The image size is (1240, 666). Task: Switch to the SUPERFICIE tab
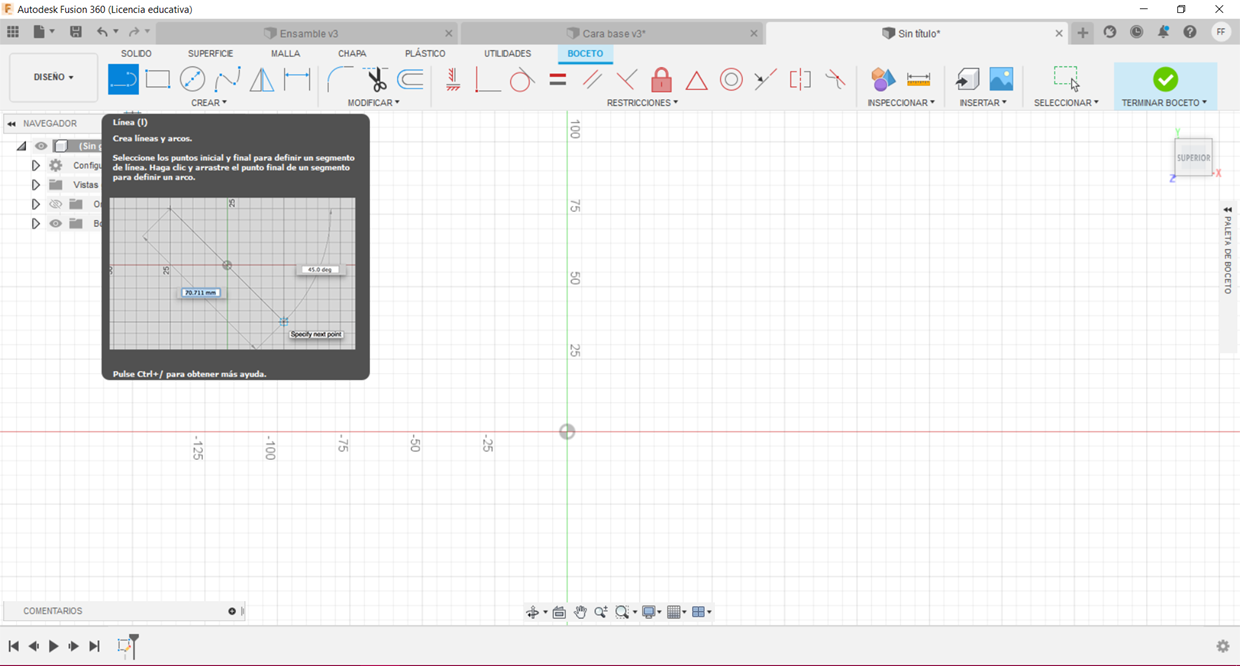coord(210,53)
